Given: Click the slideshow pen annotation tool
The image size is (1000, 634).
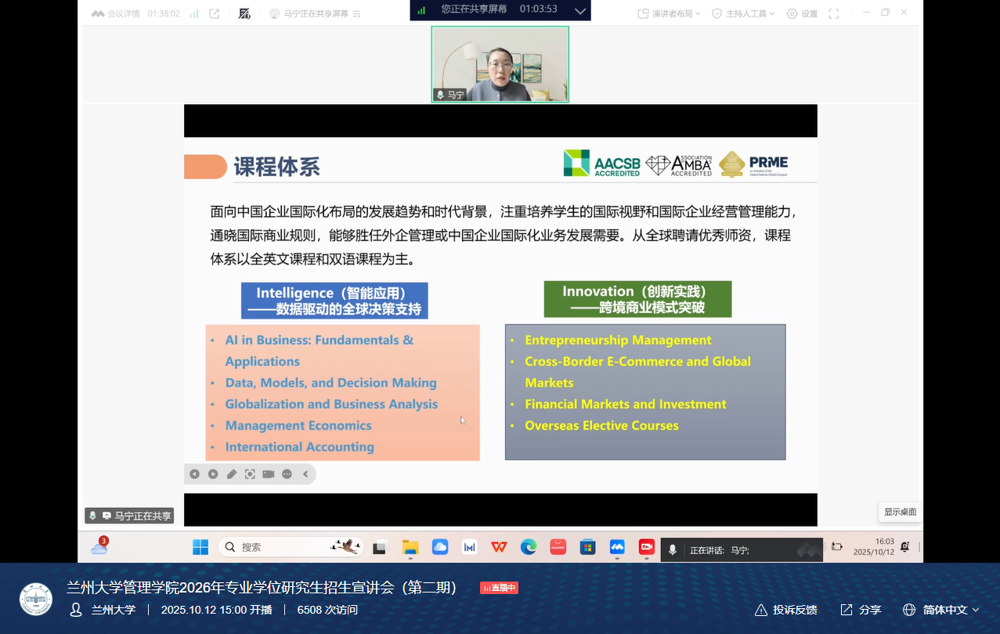Looking at the screenshot, I should pos(231,474).
